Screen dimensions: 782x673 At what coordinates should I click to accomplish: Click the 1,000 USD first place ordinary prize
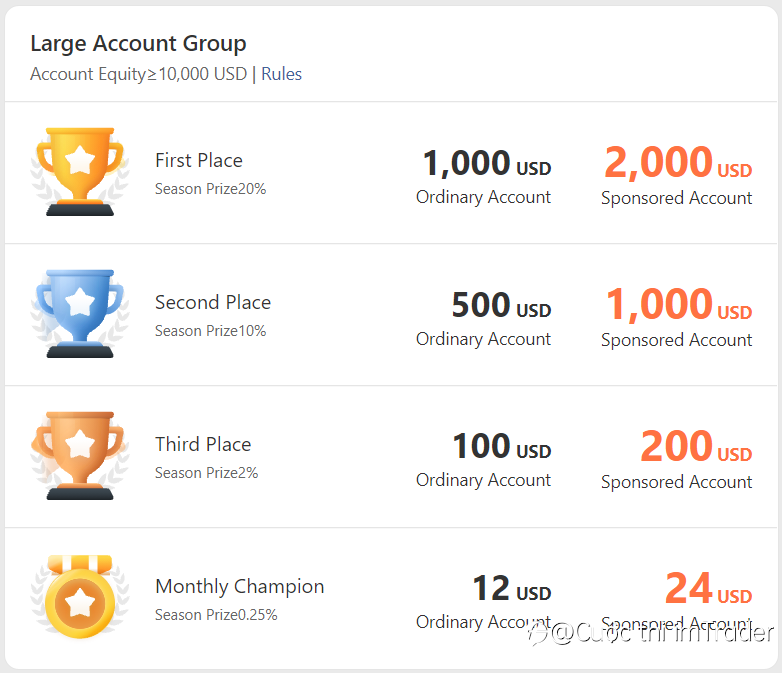486,163
